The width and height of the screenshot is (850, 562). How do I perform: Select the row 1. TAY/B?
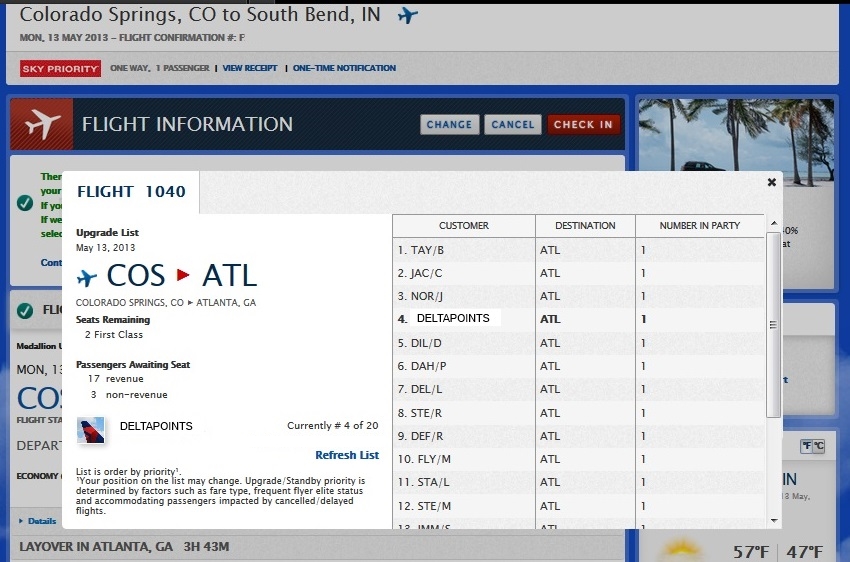click(578, 250)
